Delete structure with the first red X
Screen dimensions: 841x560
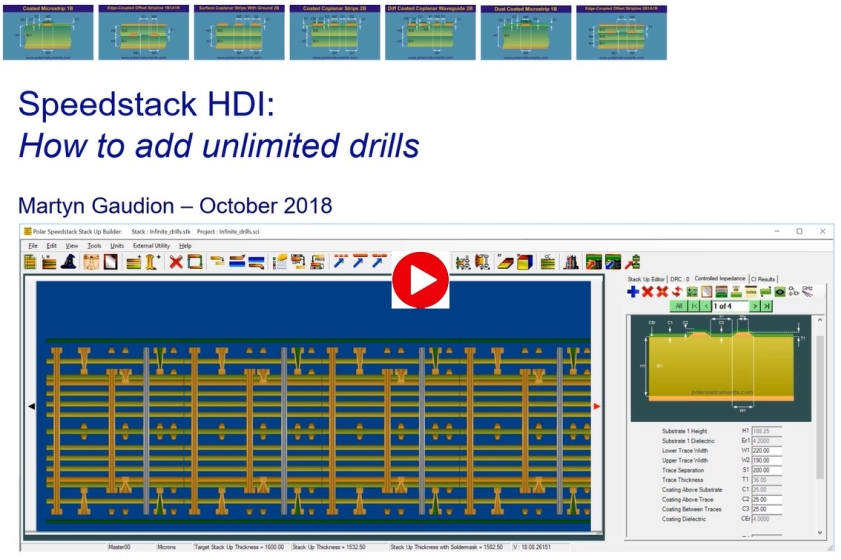[647, 292]
